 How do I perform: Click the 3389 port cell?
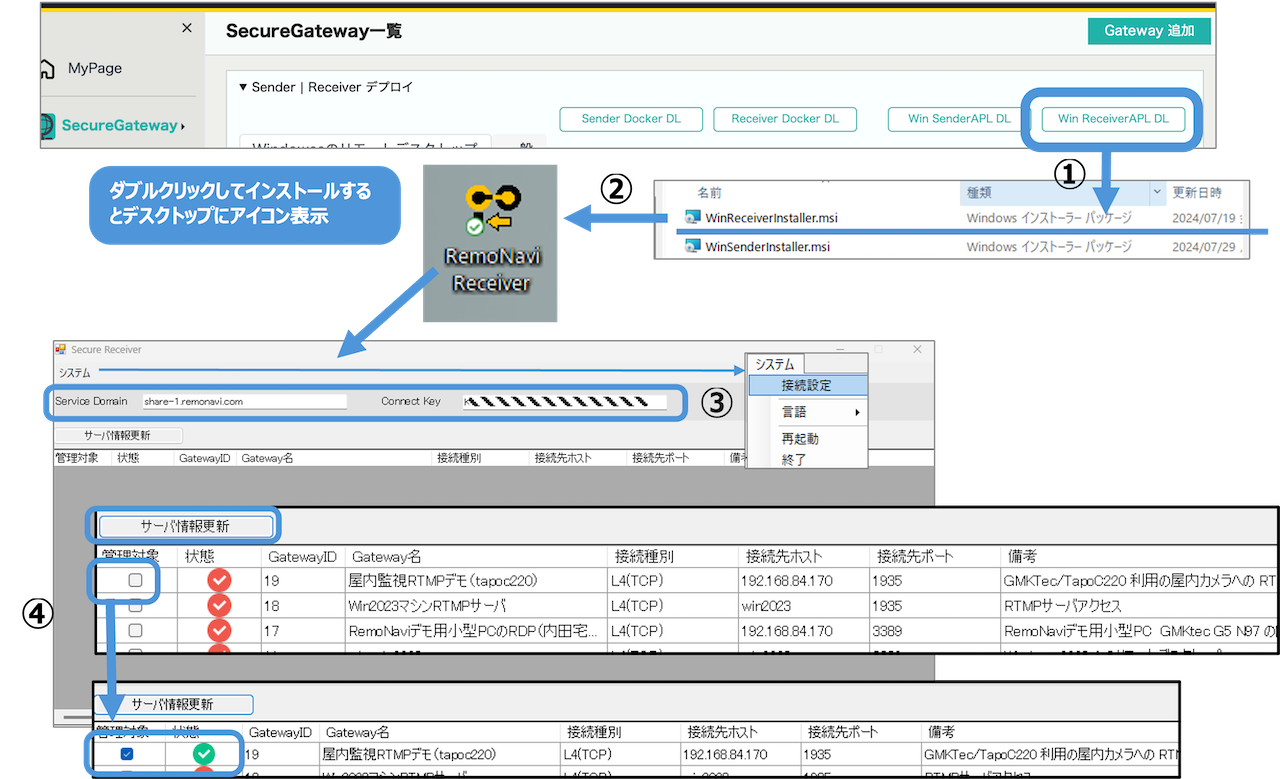(888, 631)
